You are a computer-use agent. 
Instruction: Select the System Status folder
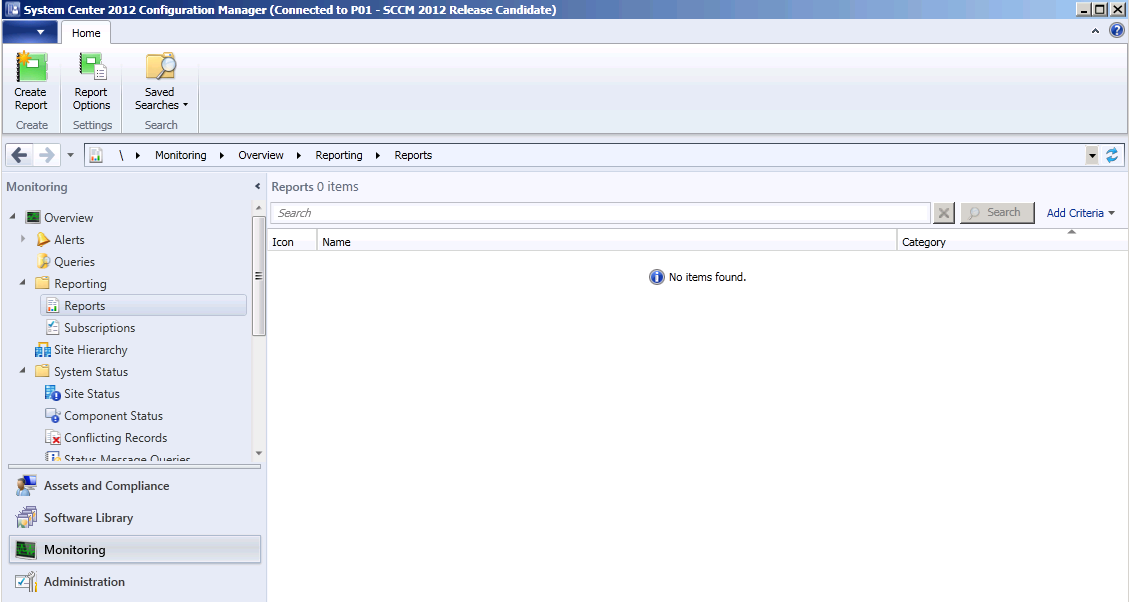[91, 372]
